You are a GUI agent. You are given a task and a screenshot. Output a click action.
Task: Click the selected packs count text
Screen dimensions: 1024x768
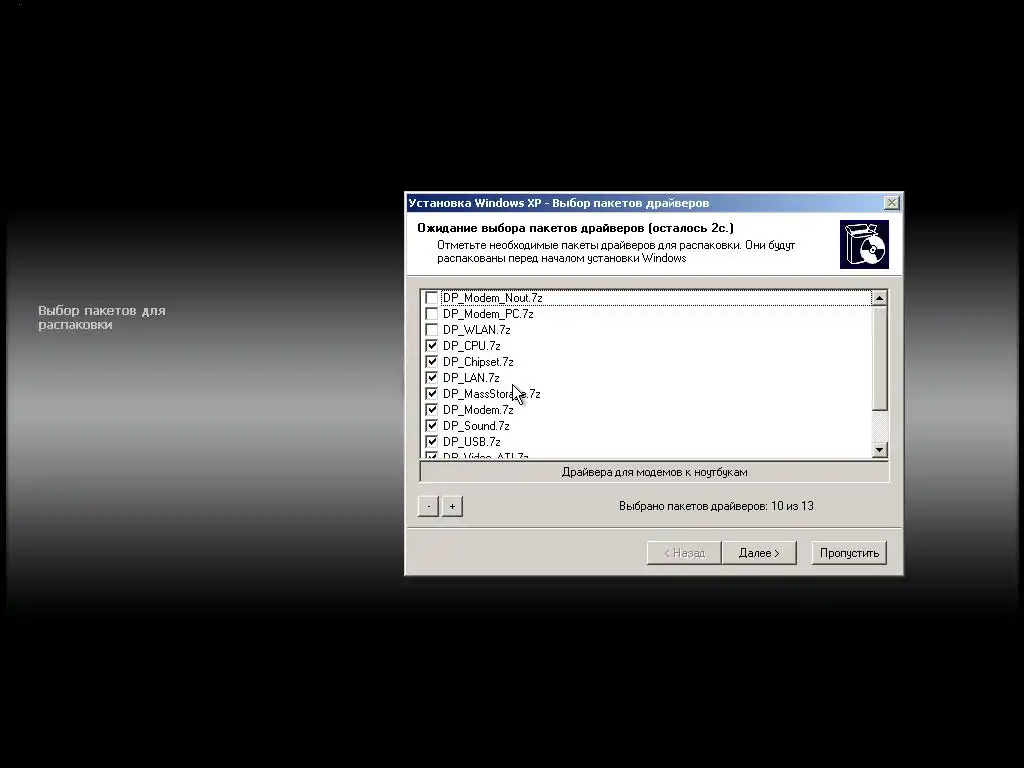coord(716,506)
